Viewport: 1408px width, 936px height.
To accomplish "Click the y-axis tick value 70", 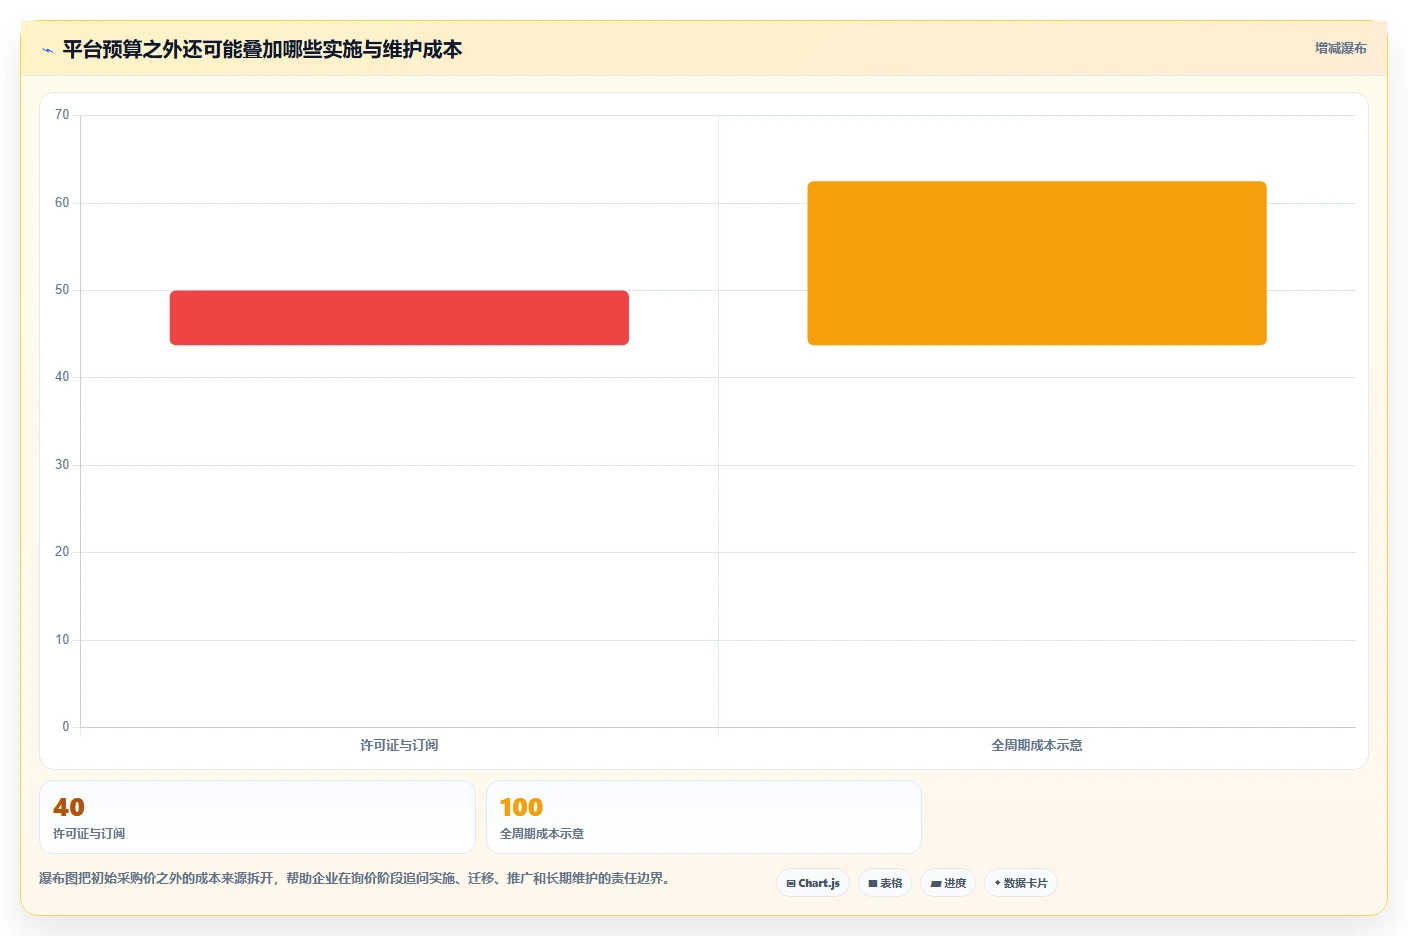I will 62,115.
